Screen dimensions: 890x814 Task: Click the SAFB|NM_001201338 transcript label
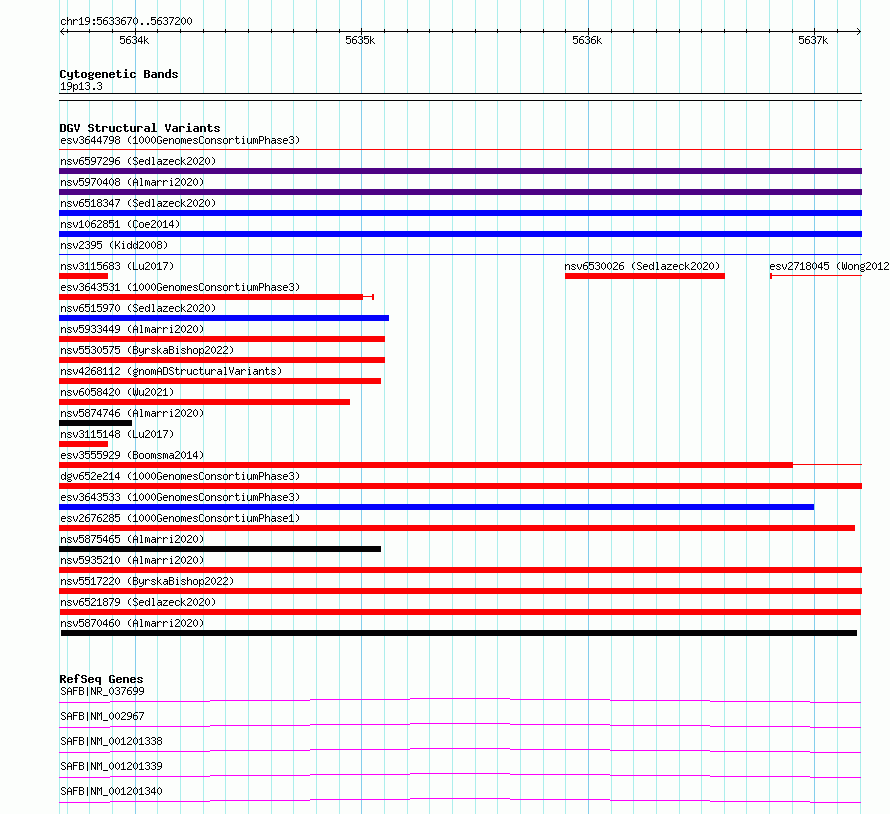(x=111, y=741)
